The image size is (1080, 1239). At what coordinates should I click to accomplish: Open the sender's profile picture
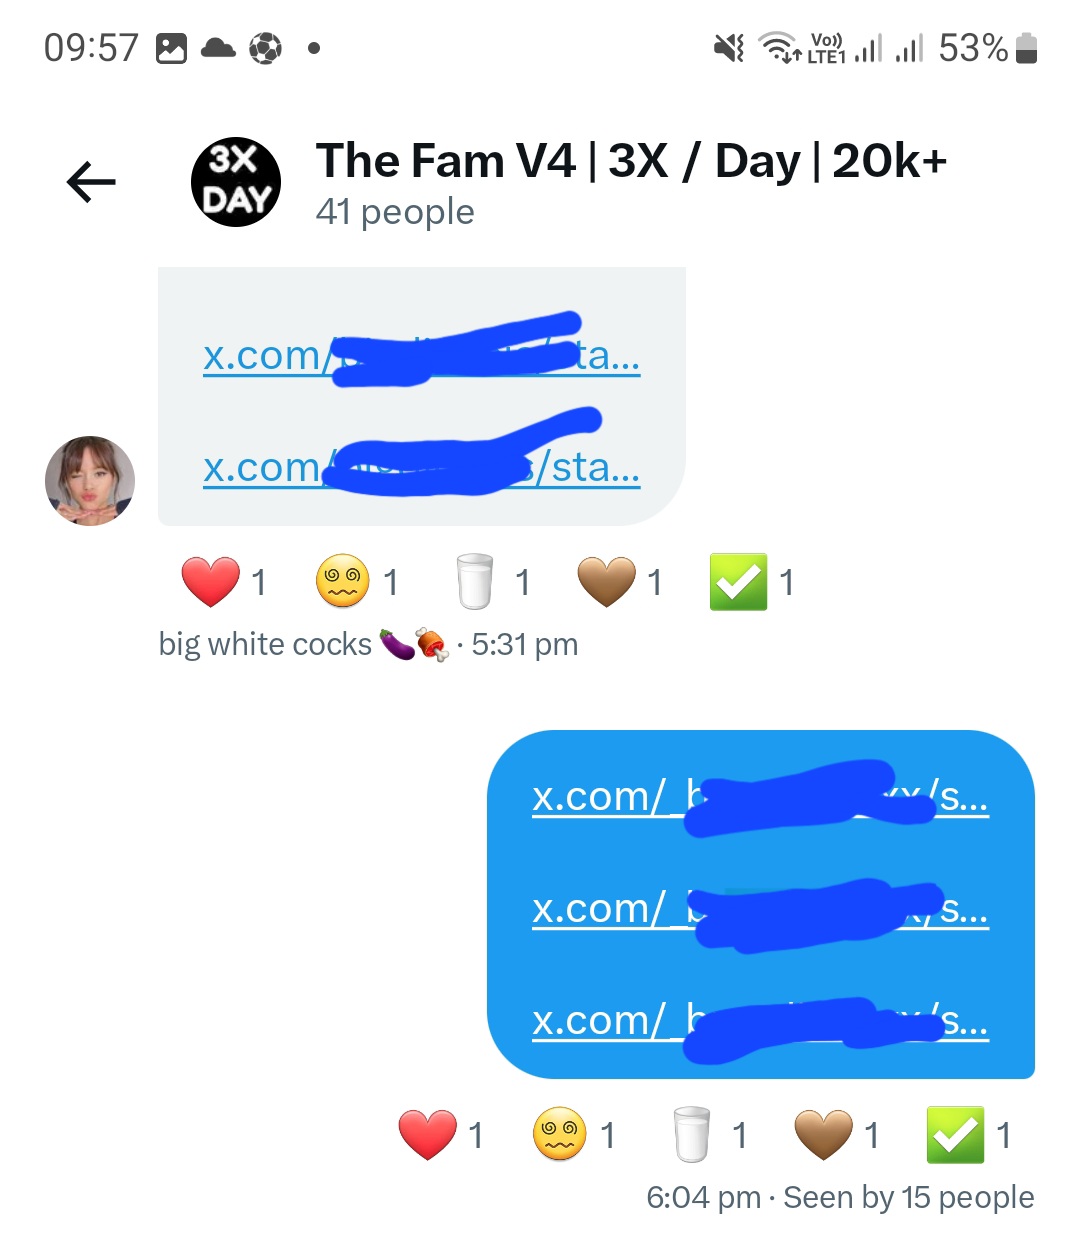90,481
